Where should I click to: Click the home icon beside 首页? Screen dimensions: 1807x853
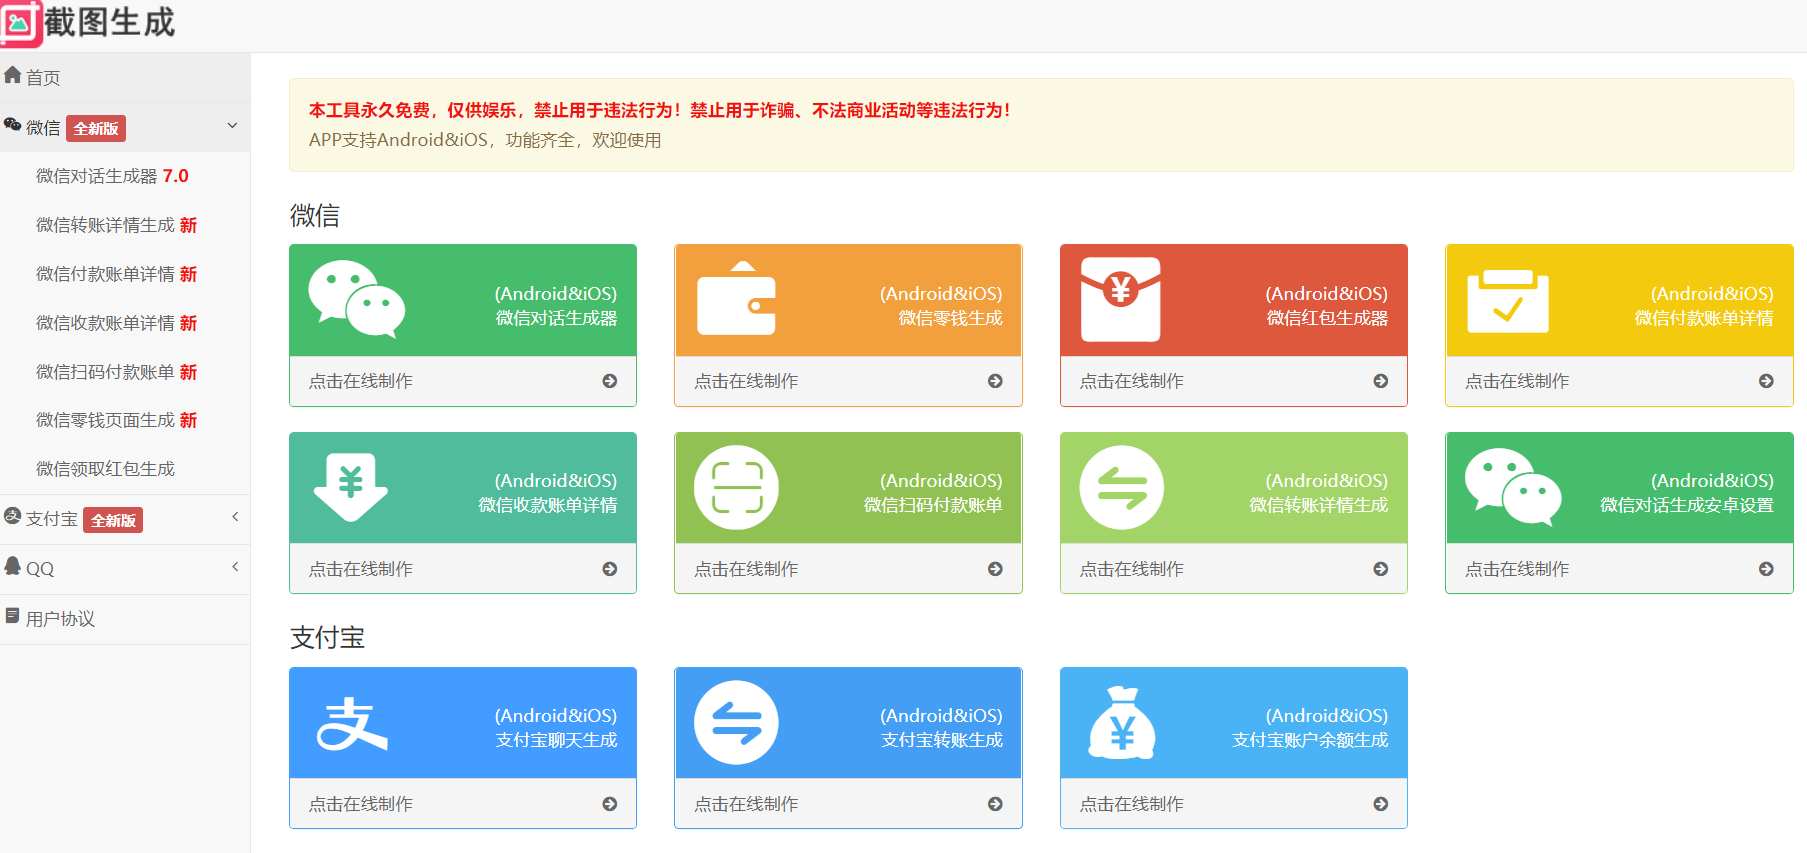13,75
